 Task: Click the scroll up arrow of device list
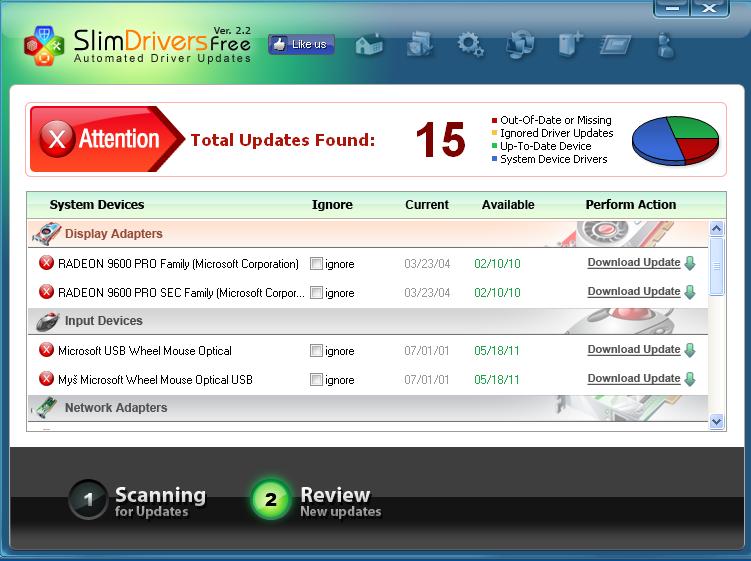point(717,229)
